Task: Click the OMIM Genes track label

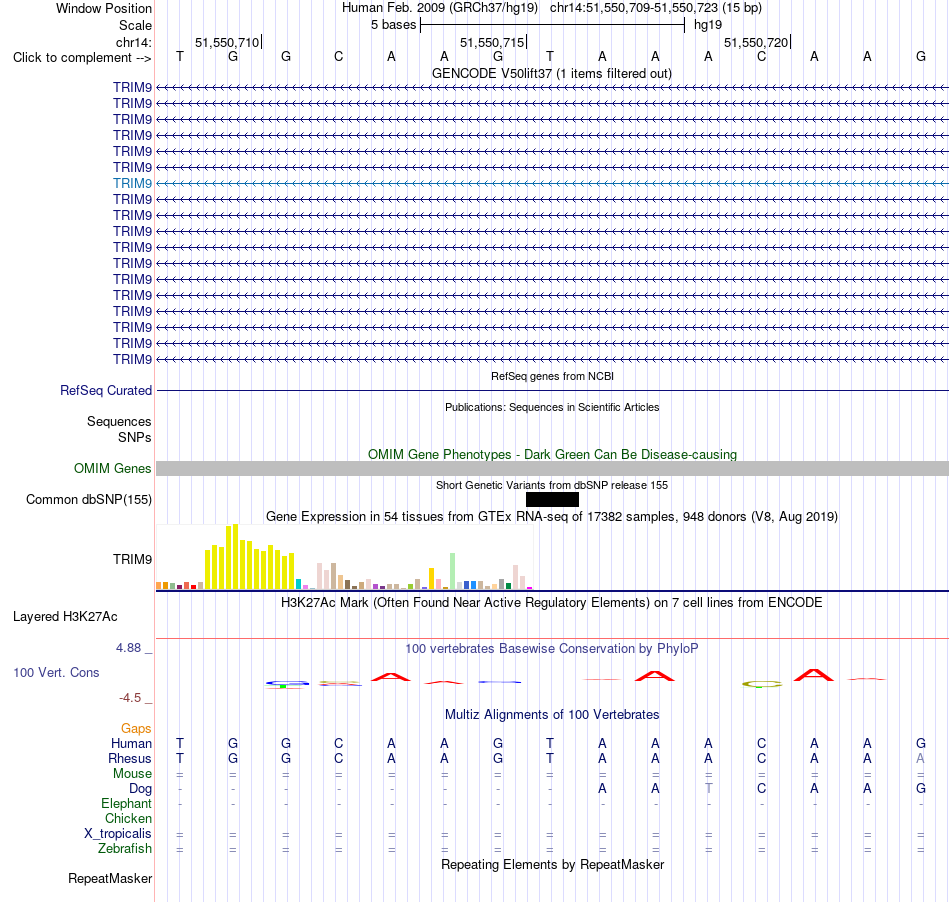Action: [112, 468]
